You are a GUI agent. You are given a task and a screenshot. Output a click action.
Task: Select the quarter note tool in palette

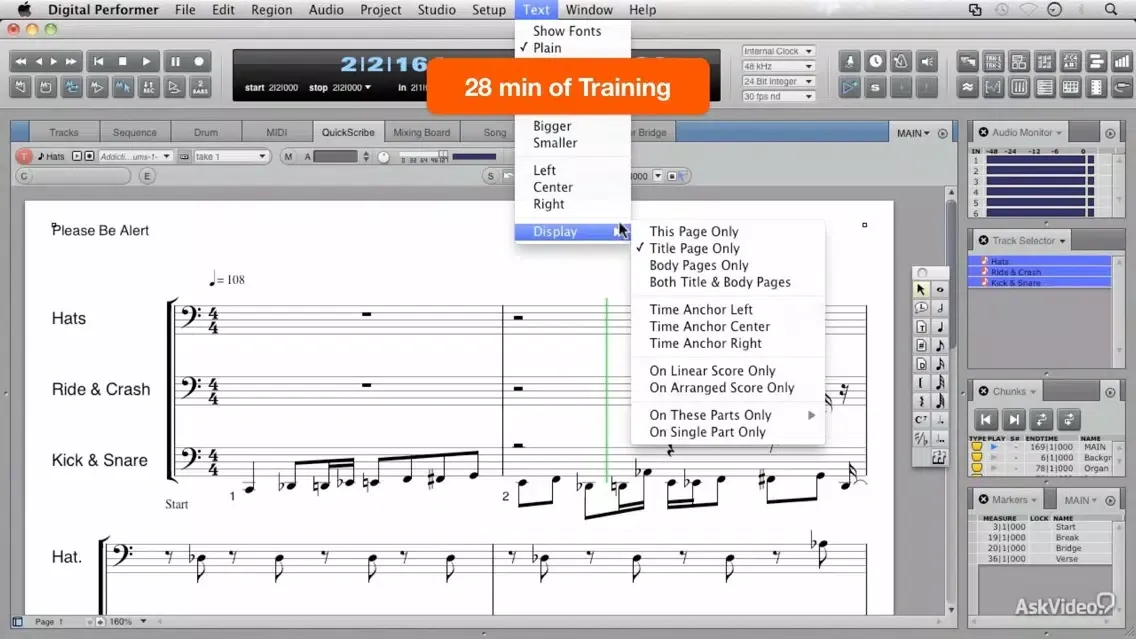coord(940,327)
